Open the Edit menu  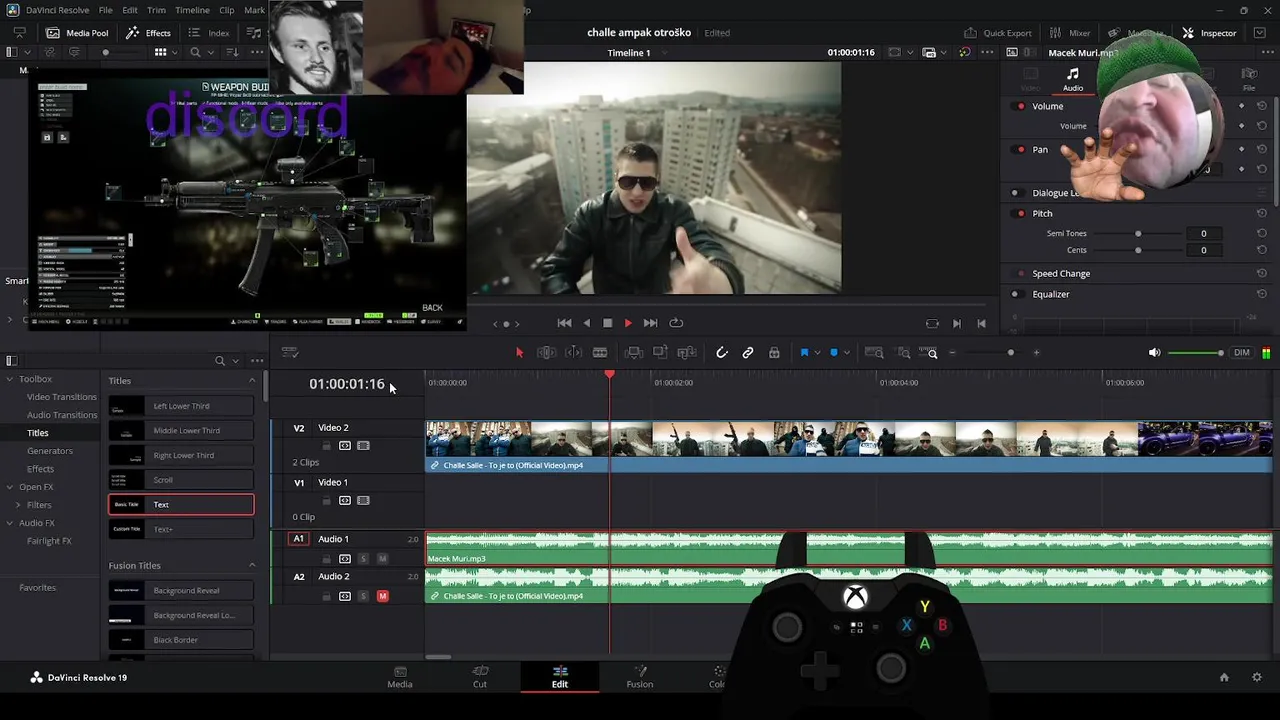[130, 10]
